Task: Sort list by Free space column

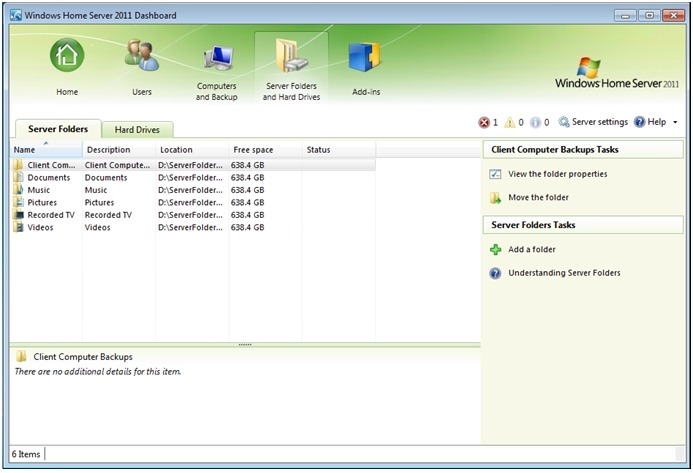Action: [x=252, y=150]
